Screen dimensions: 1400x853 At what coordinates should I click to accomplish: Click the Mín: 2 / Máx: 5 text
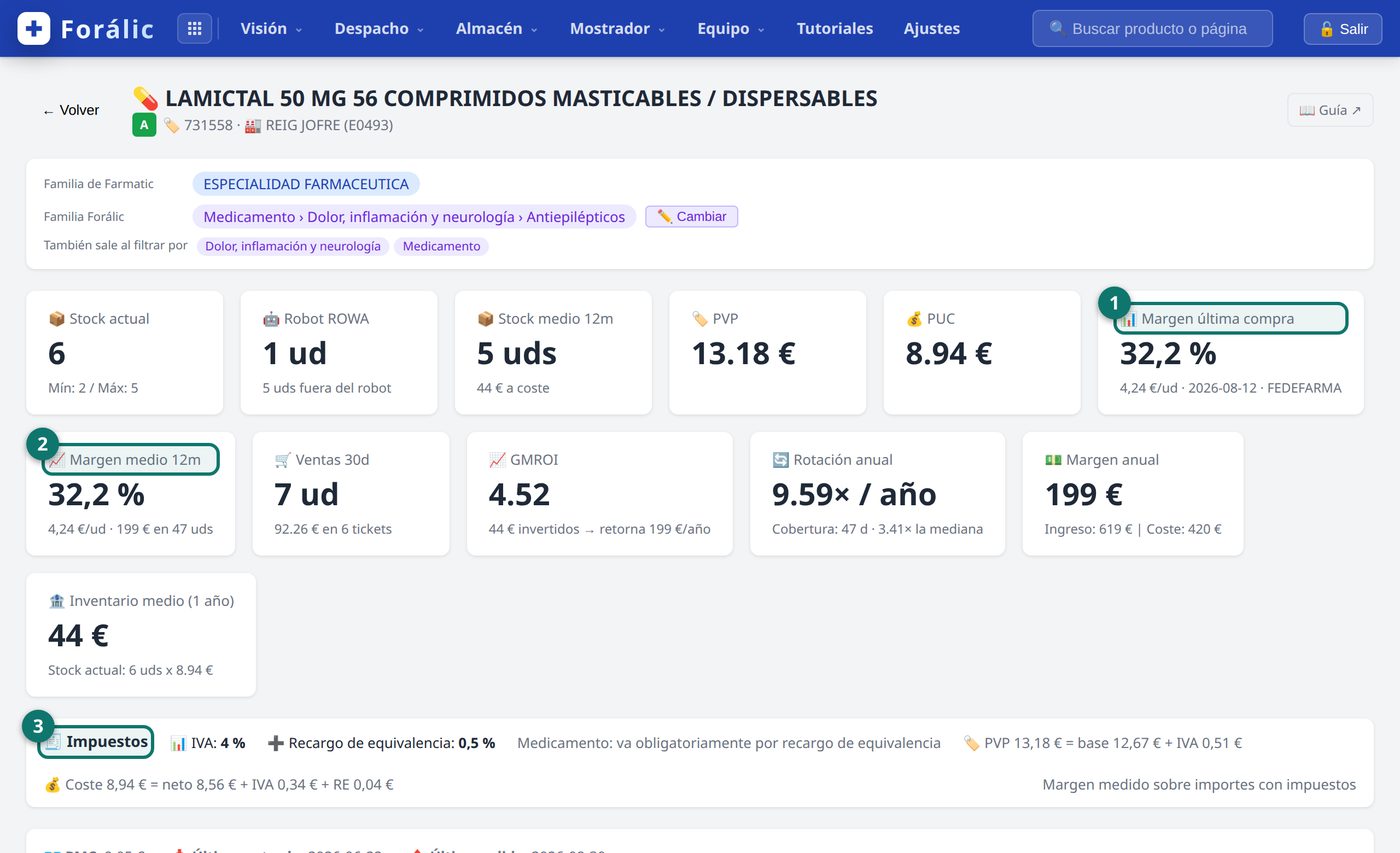(x=93, y=388)
